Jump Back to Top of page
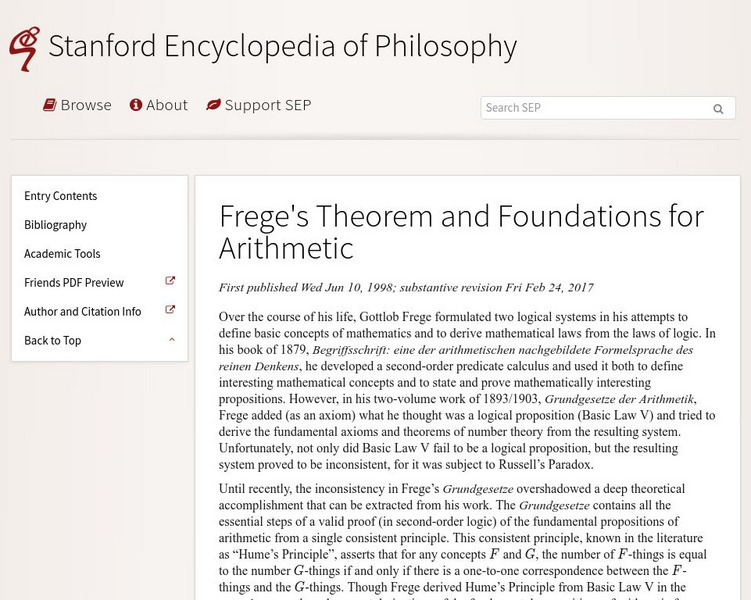The image size is (751, 600). click(x=53, y=341)
